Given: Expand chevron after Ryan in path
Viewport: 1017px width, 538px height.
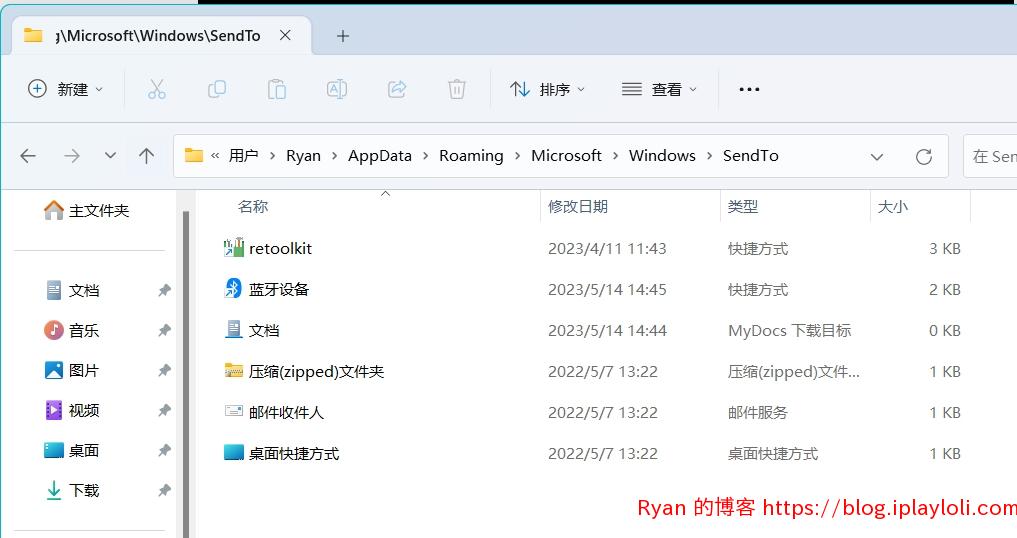Looking at the screenshot, I should click(334, 156).
